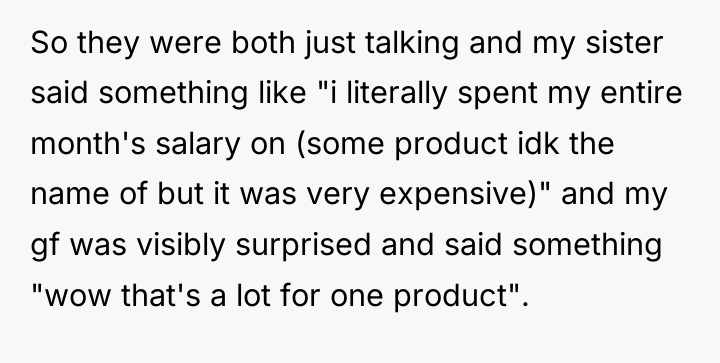Click the text "idk" in third line
720x363 pixels.
(538, 143)
